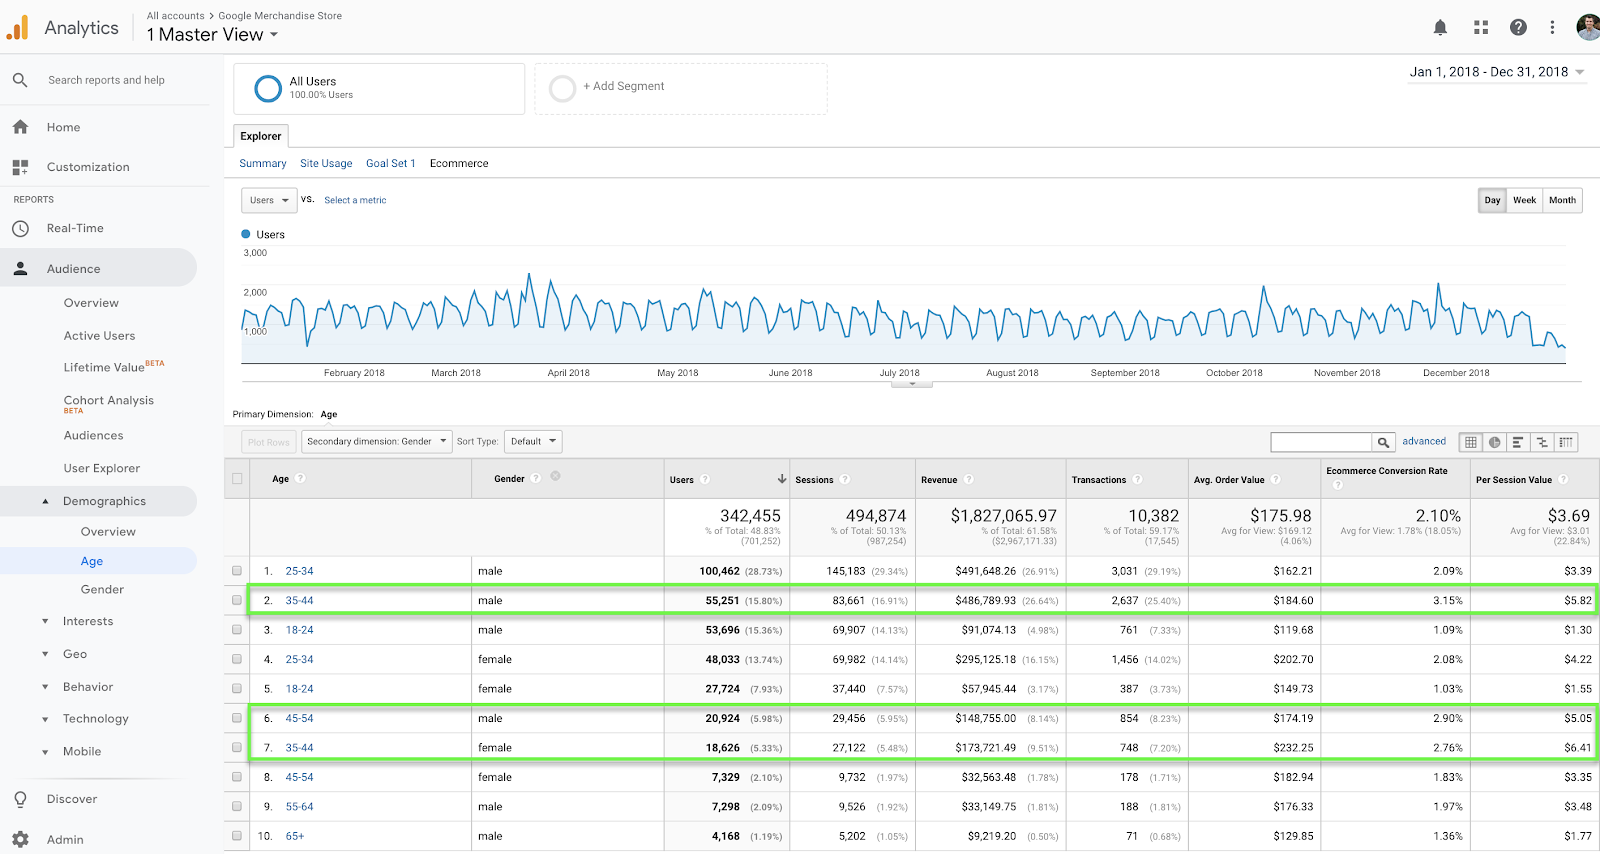Open the notifications bell
Screen dimensions: 1600x854
tap(1440, 28)
